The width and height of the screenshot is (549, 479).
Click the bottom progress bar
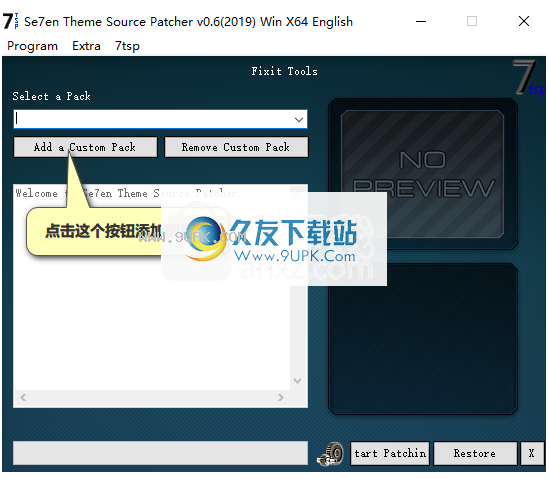click(x=160, y=453)
